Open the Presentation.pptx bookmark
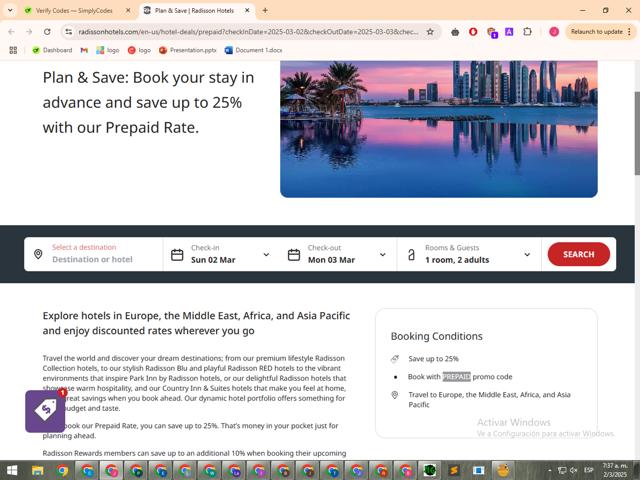 (188, 50)
